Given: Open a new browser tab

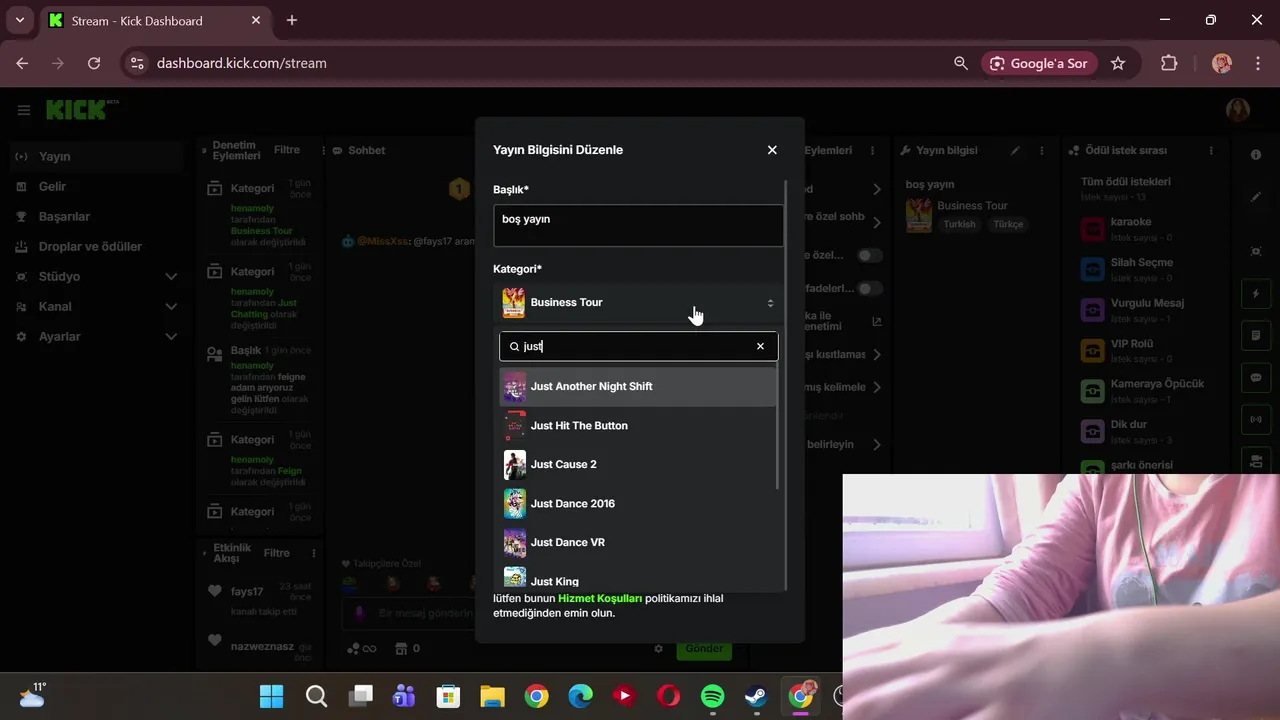Looking at the screenshot, I should point(292,20).
